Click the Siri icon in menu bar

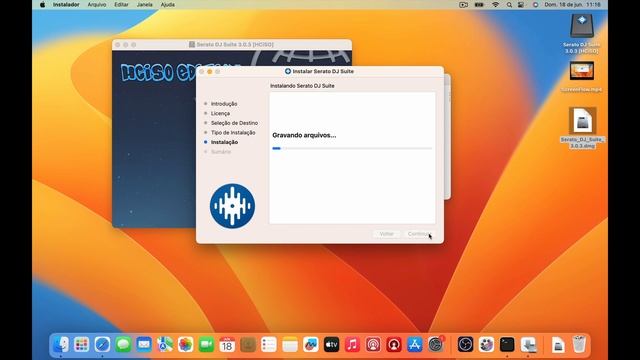click(535, 5)
